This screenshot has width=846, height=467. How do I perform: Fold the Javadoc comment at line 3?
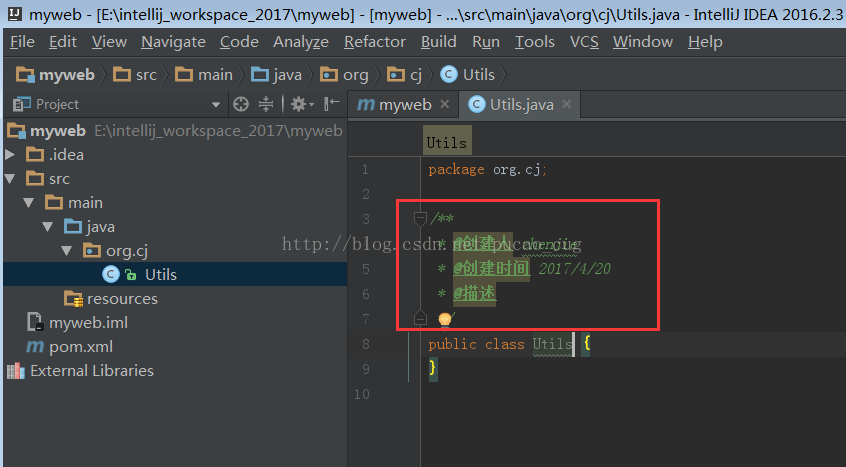coord(420,218)
